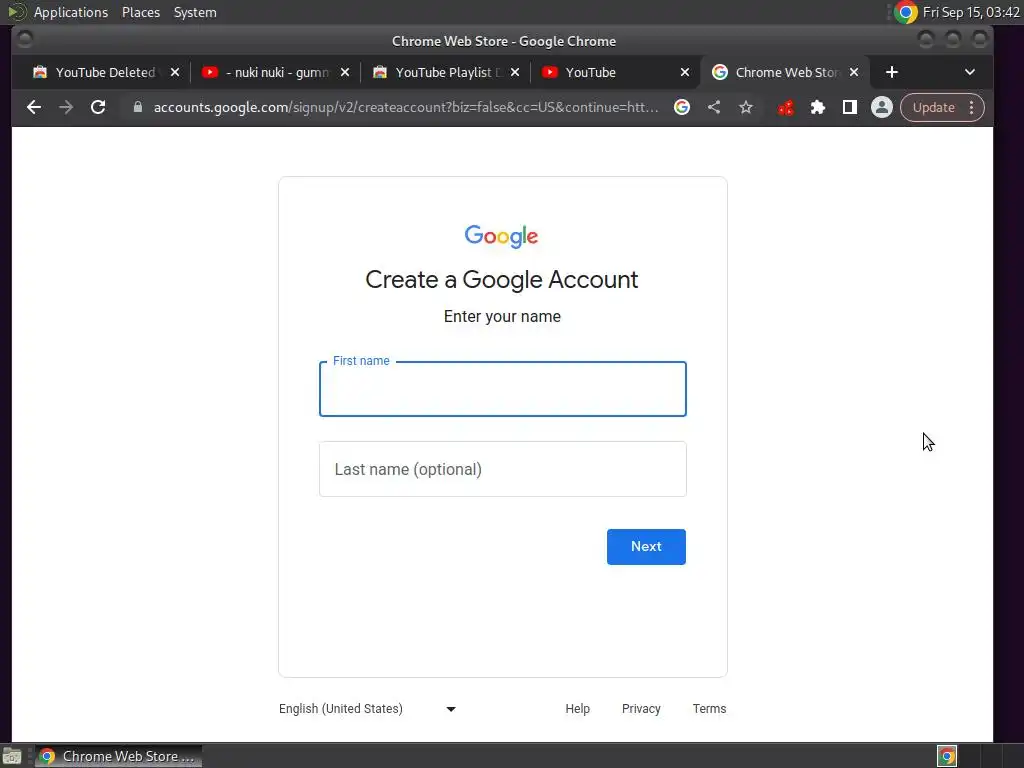
Task: Close the nuki nuki tab
Action: click(x=345, y=72)
